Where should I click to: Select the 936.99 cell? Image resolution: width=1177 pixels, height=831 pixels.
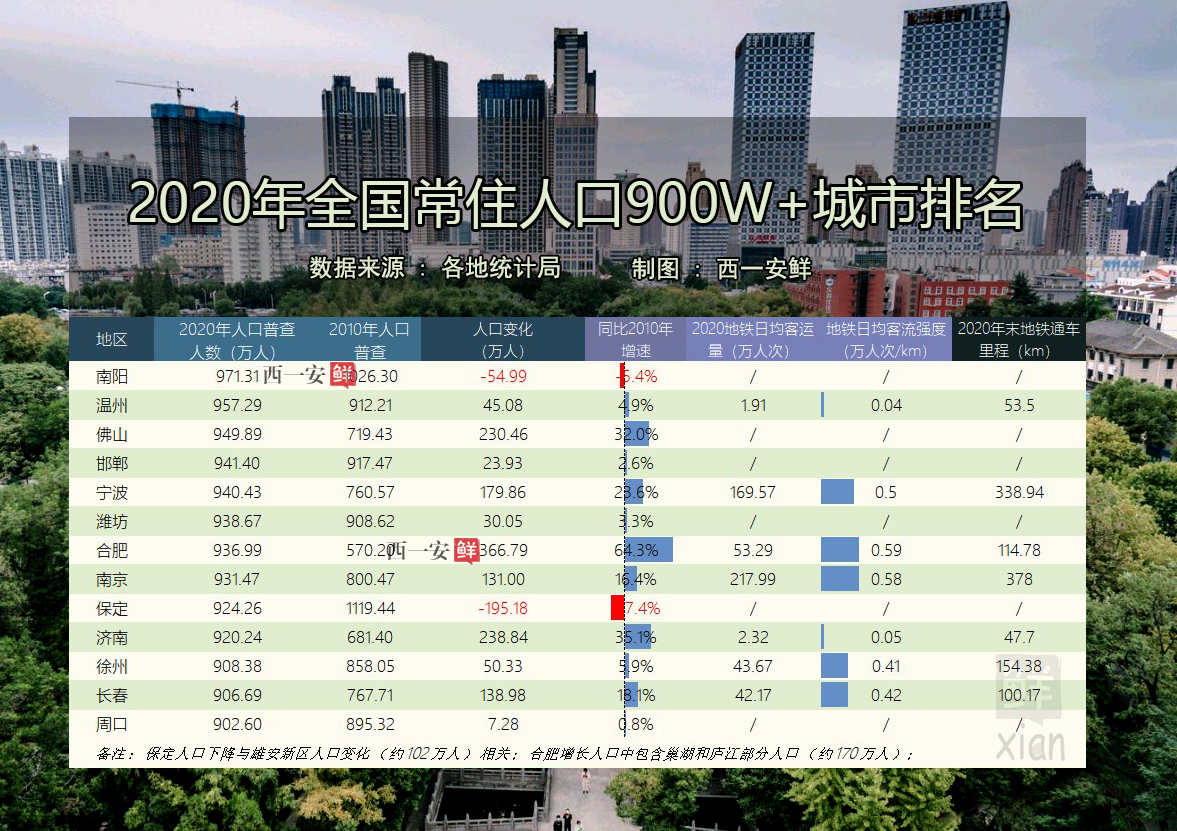pos(237,550)
